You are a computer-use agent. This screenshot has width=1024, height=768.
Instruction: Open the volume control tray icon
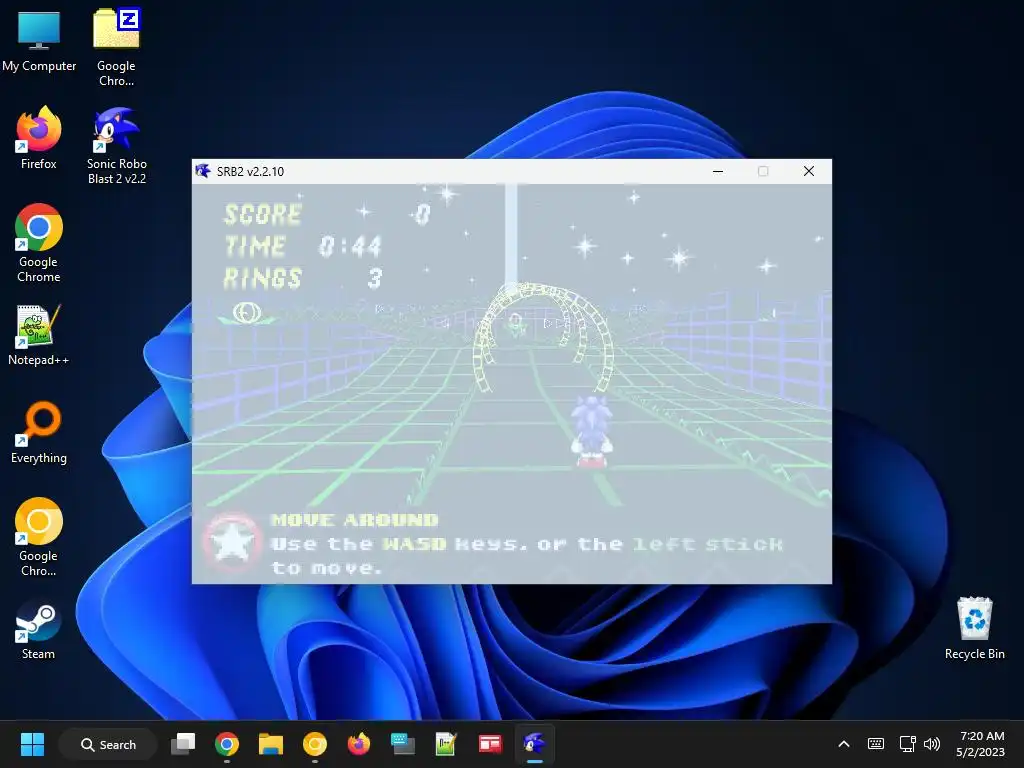pos(932,744)
